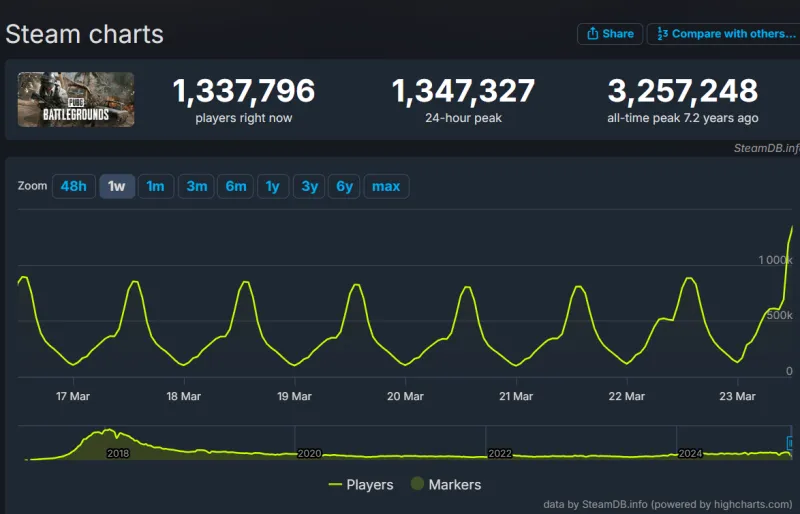Click the 20 Mar axis label

[x=405, y=396]
